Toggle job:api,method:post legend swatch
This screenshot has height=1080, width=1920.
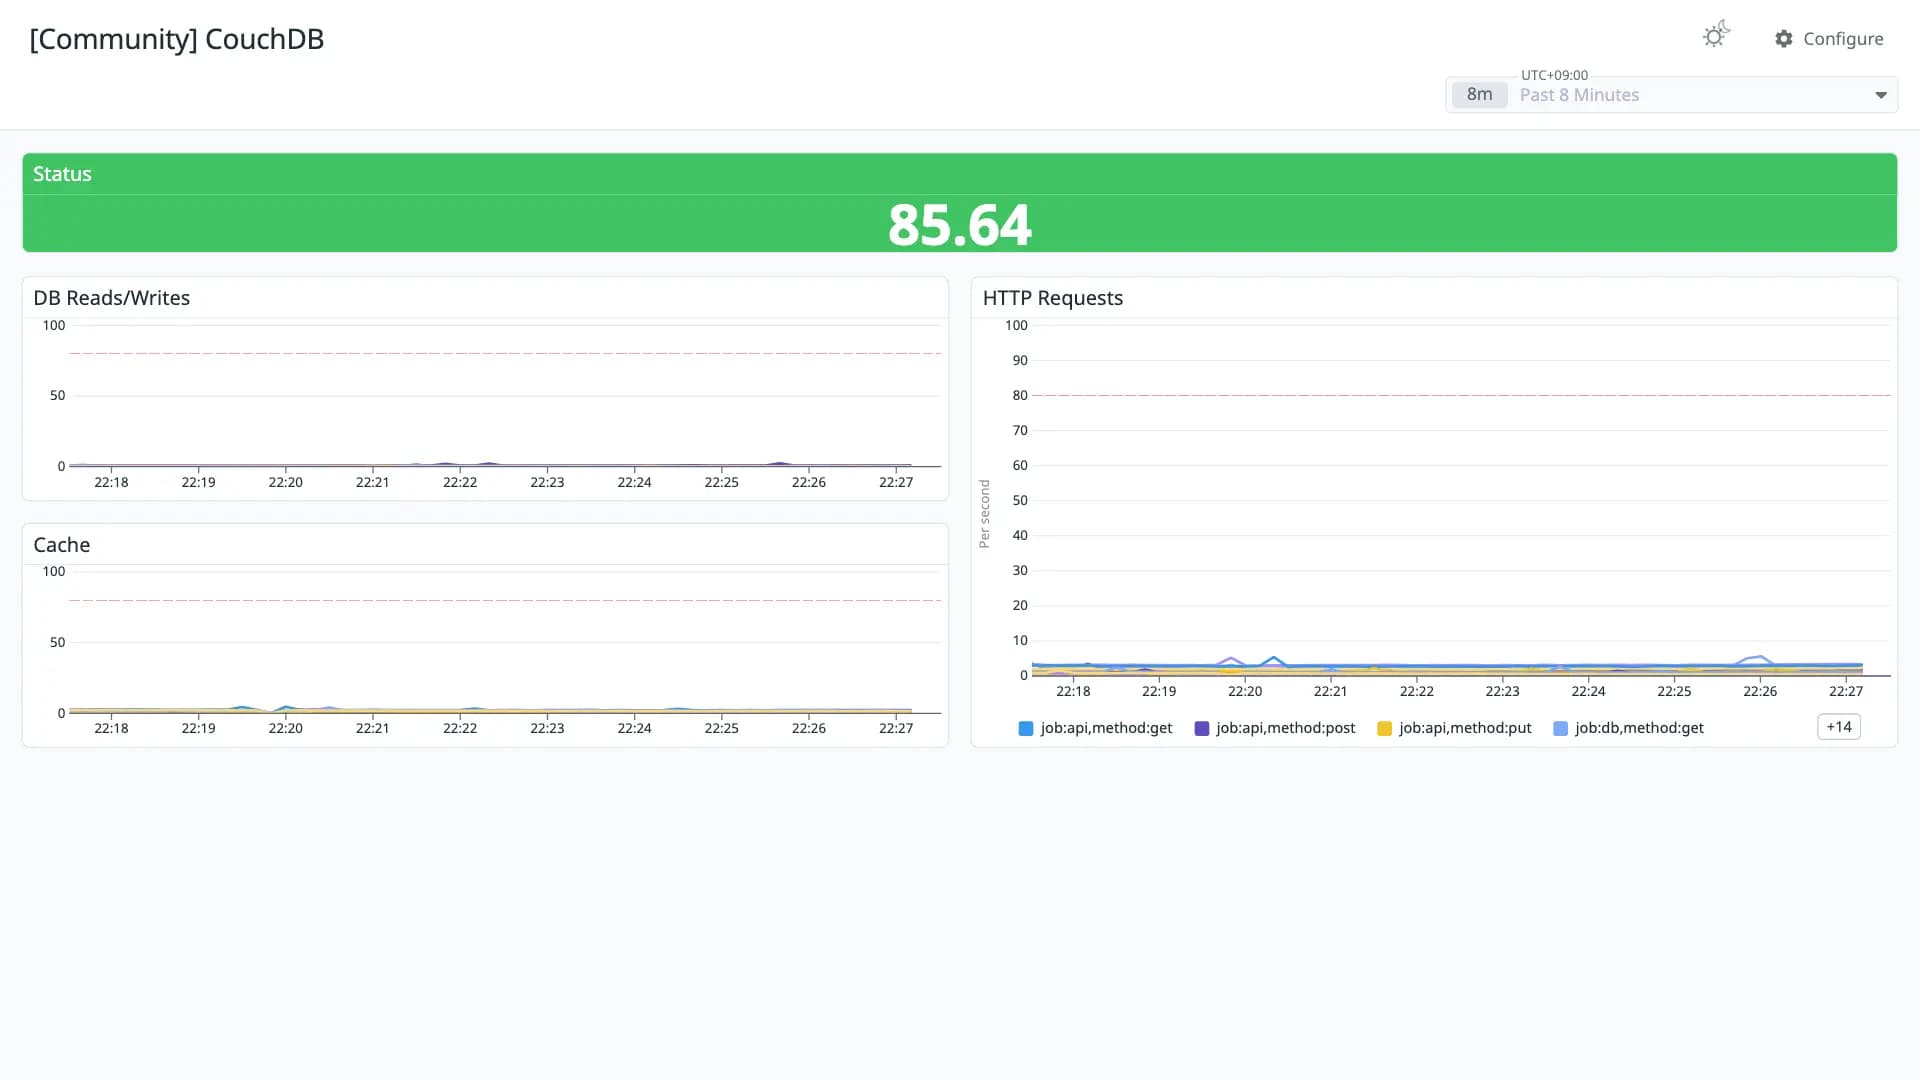pos(1202,729)
